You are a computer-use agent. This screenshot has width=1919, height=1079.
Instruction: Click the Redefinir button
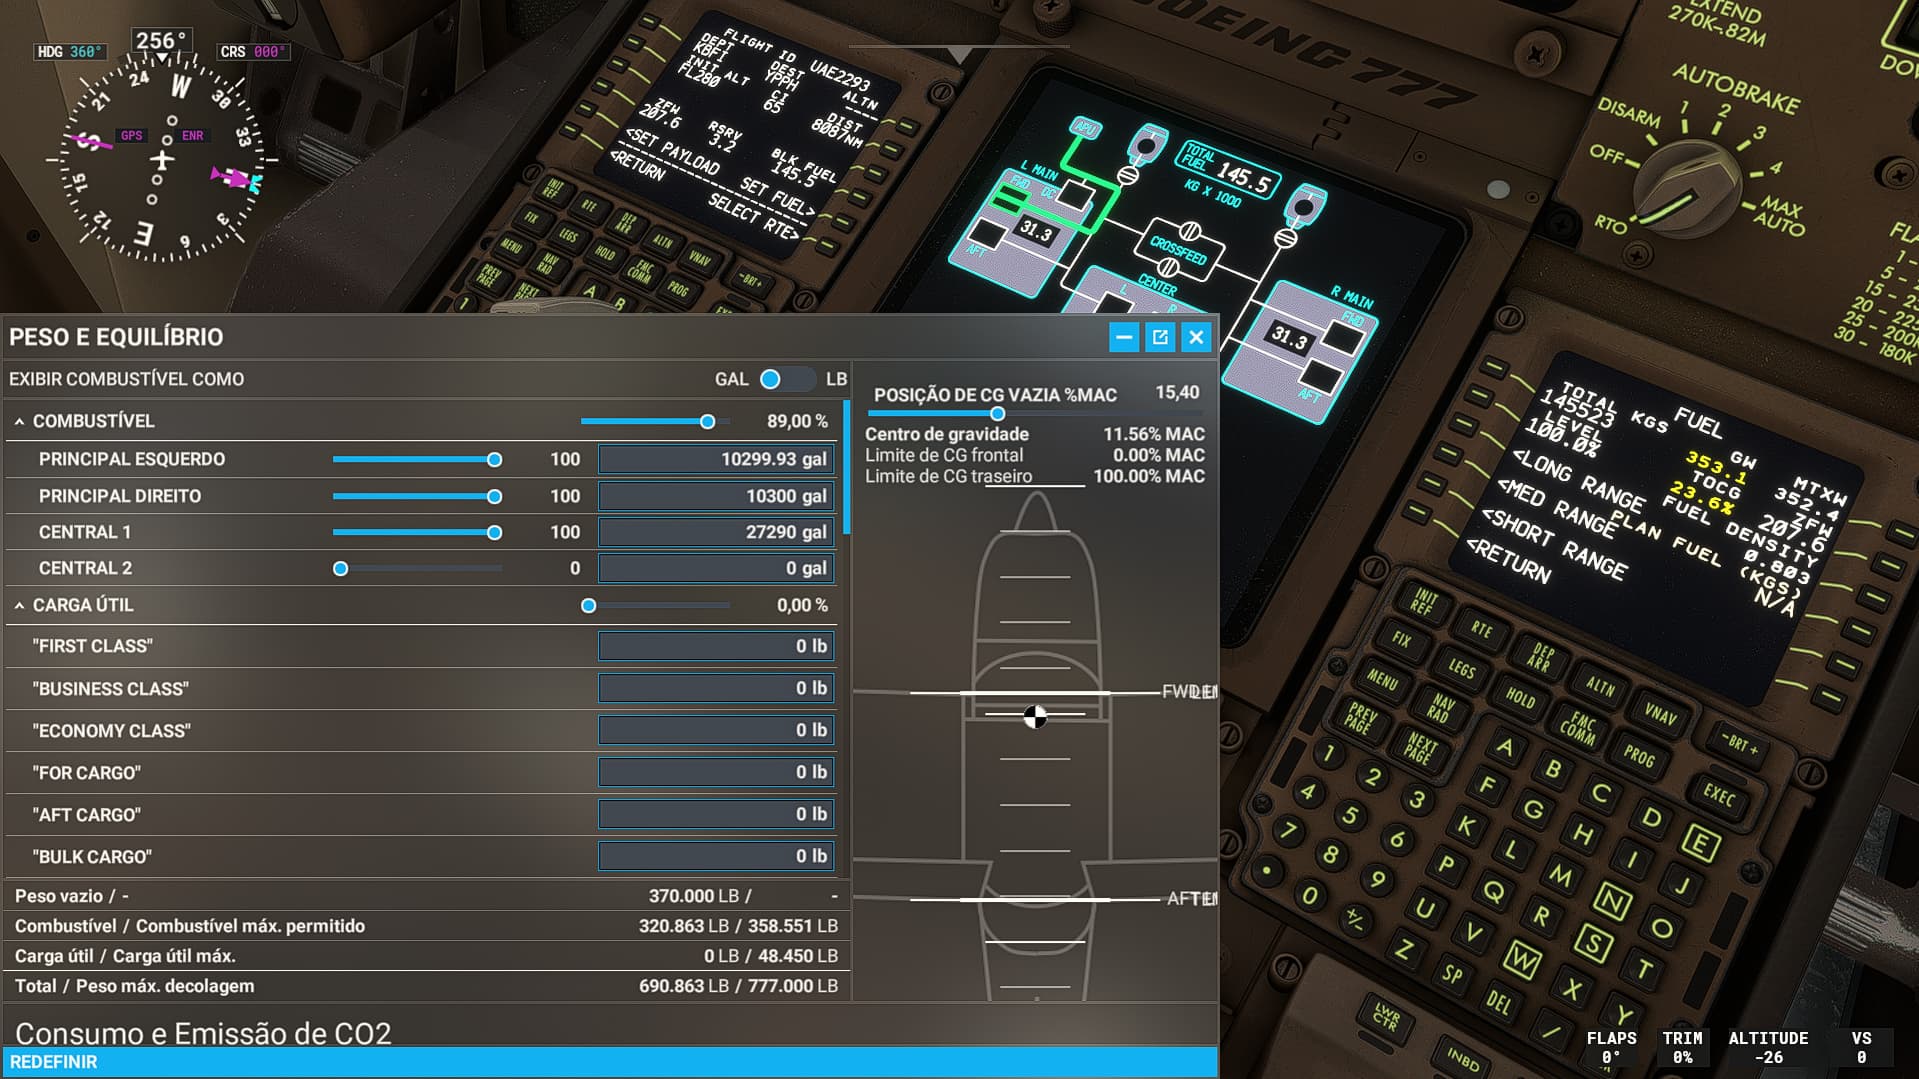pyautogui.click(x=54, y=1062)
